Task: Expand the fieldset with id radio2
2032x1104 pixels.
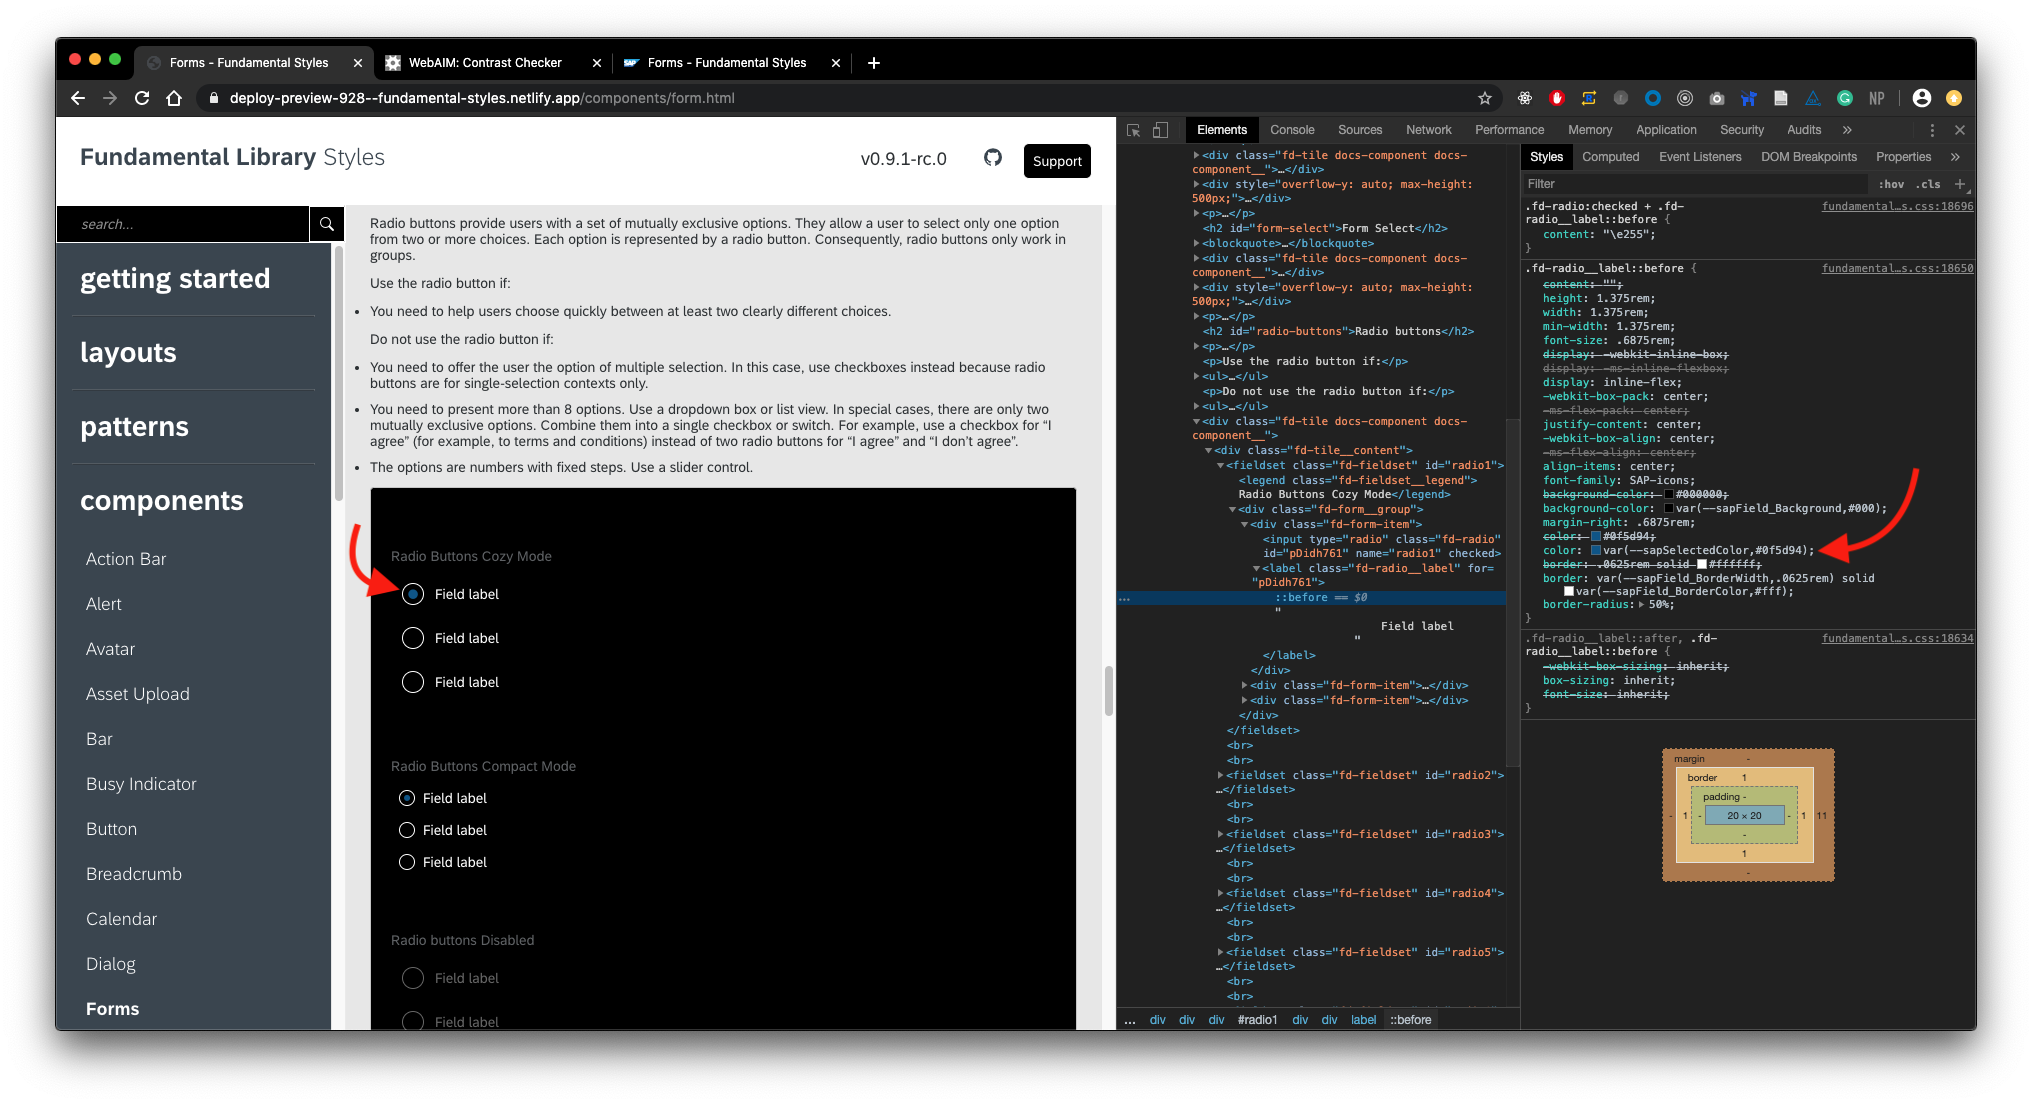Action: (x=1222, y=775)
